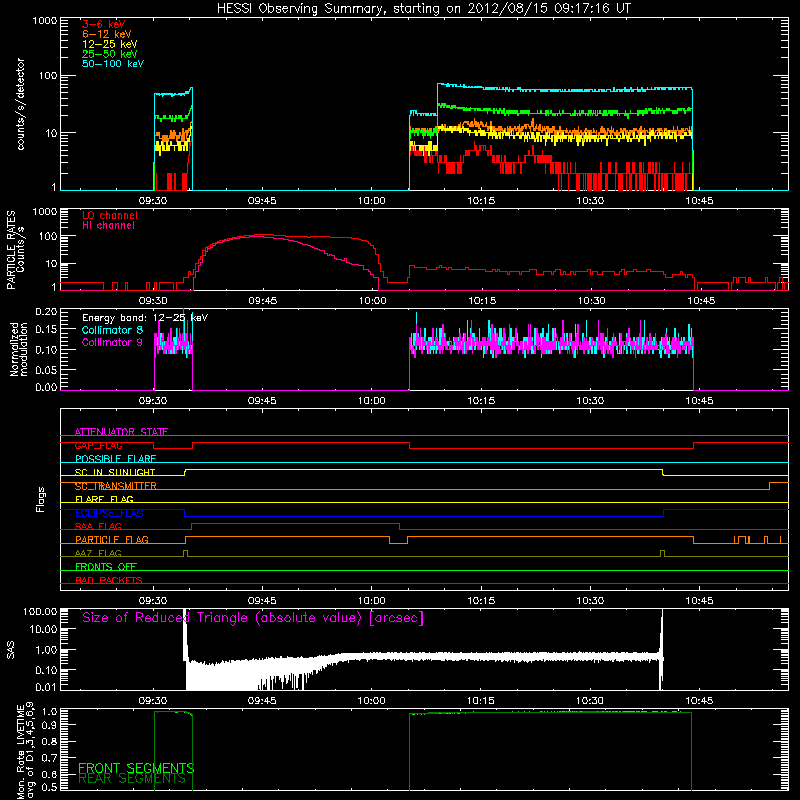Select the REAR SEGMENTS legend label

click(x=132, y=779)
